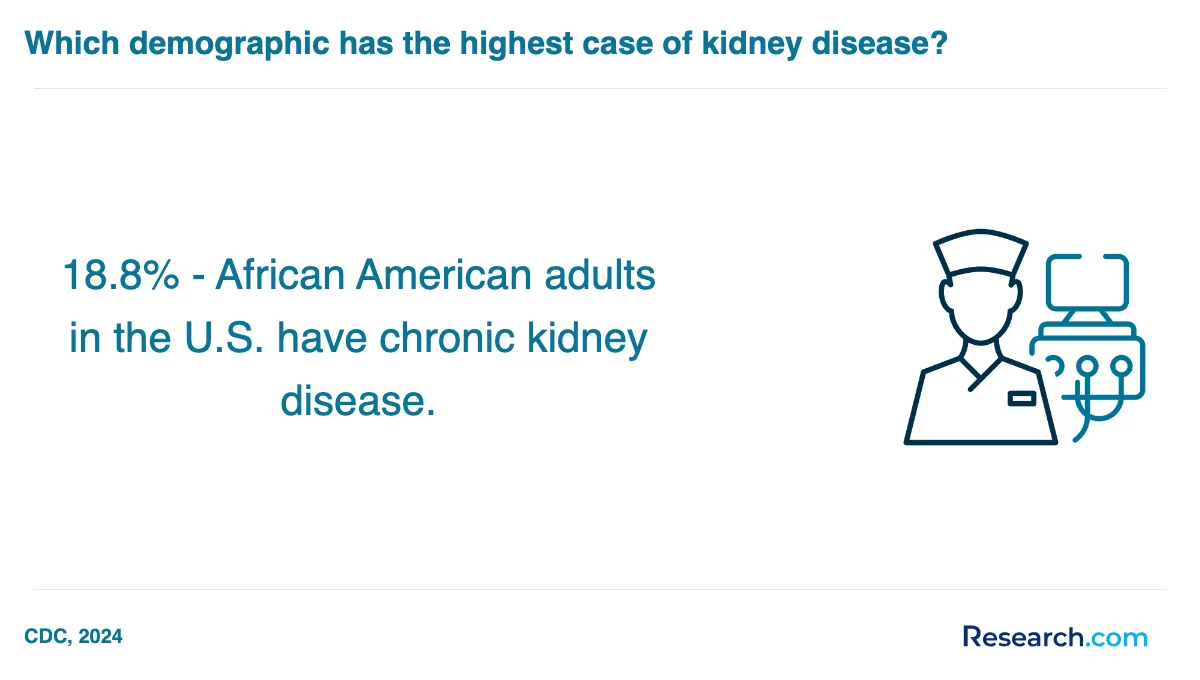Open the Research.com logo link
The width and height of the screenshot is (1200, 680).
tap(1055, 636)
